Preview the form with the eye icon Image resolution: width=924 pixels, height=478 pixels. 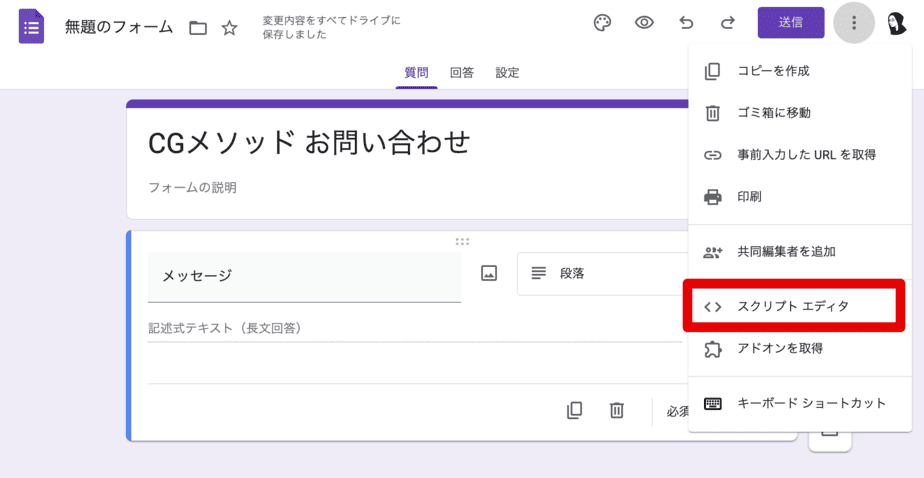click(644, 23)
